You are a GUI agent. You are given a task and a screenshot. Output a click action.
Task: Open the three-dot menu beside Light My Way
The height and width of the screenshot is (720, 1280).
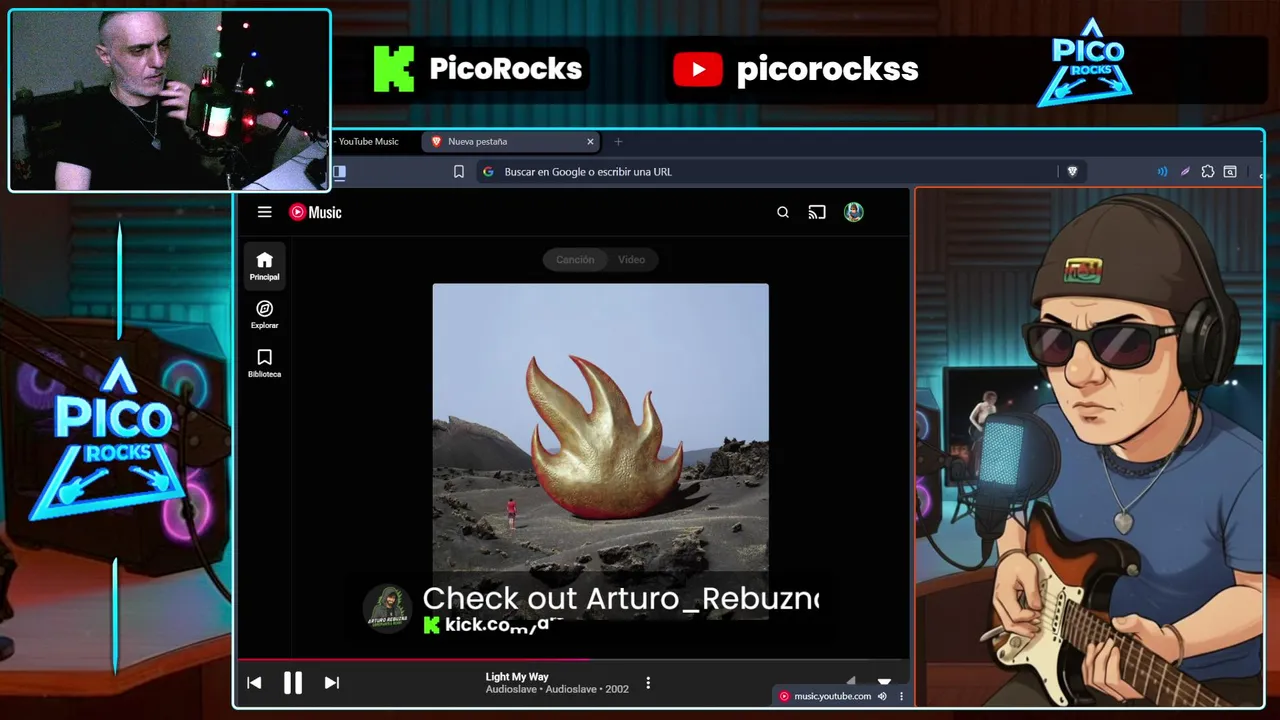(648, 683)
